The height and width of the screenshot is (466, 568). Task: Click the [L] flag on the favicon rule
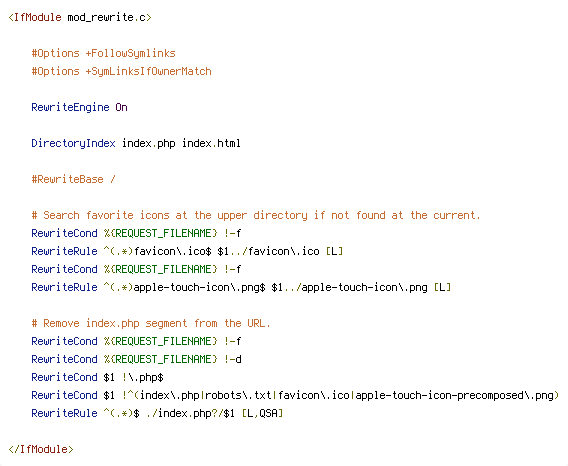pyautogui.click(x=334, y=251)
